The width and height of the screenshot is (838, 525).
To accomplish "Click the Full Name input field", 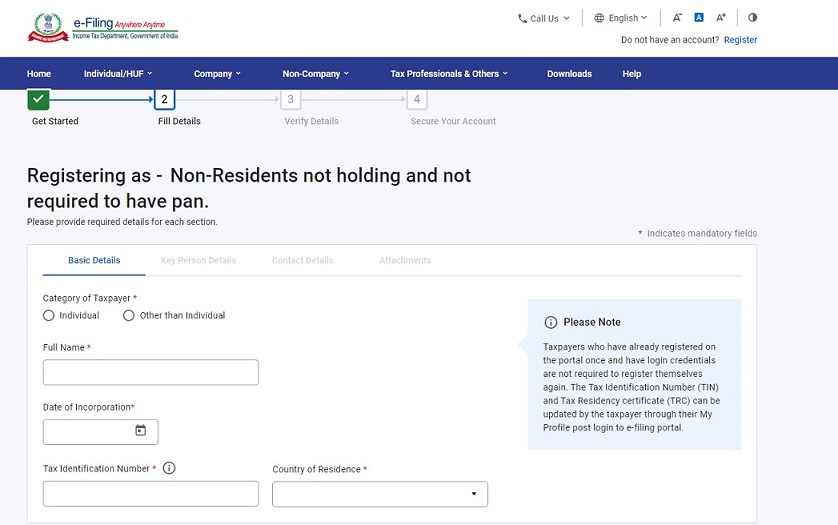I will [x=150, y=373].
